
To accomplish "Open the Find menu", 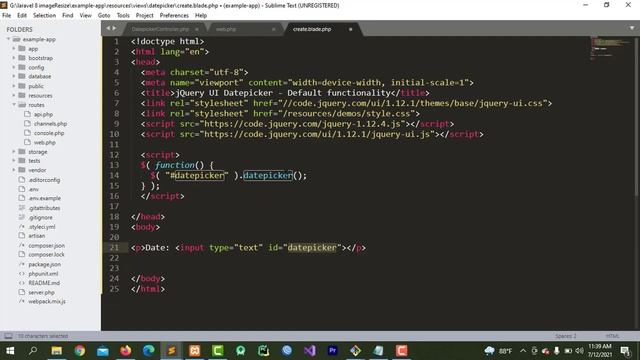I will [67, 16].
